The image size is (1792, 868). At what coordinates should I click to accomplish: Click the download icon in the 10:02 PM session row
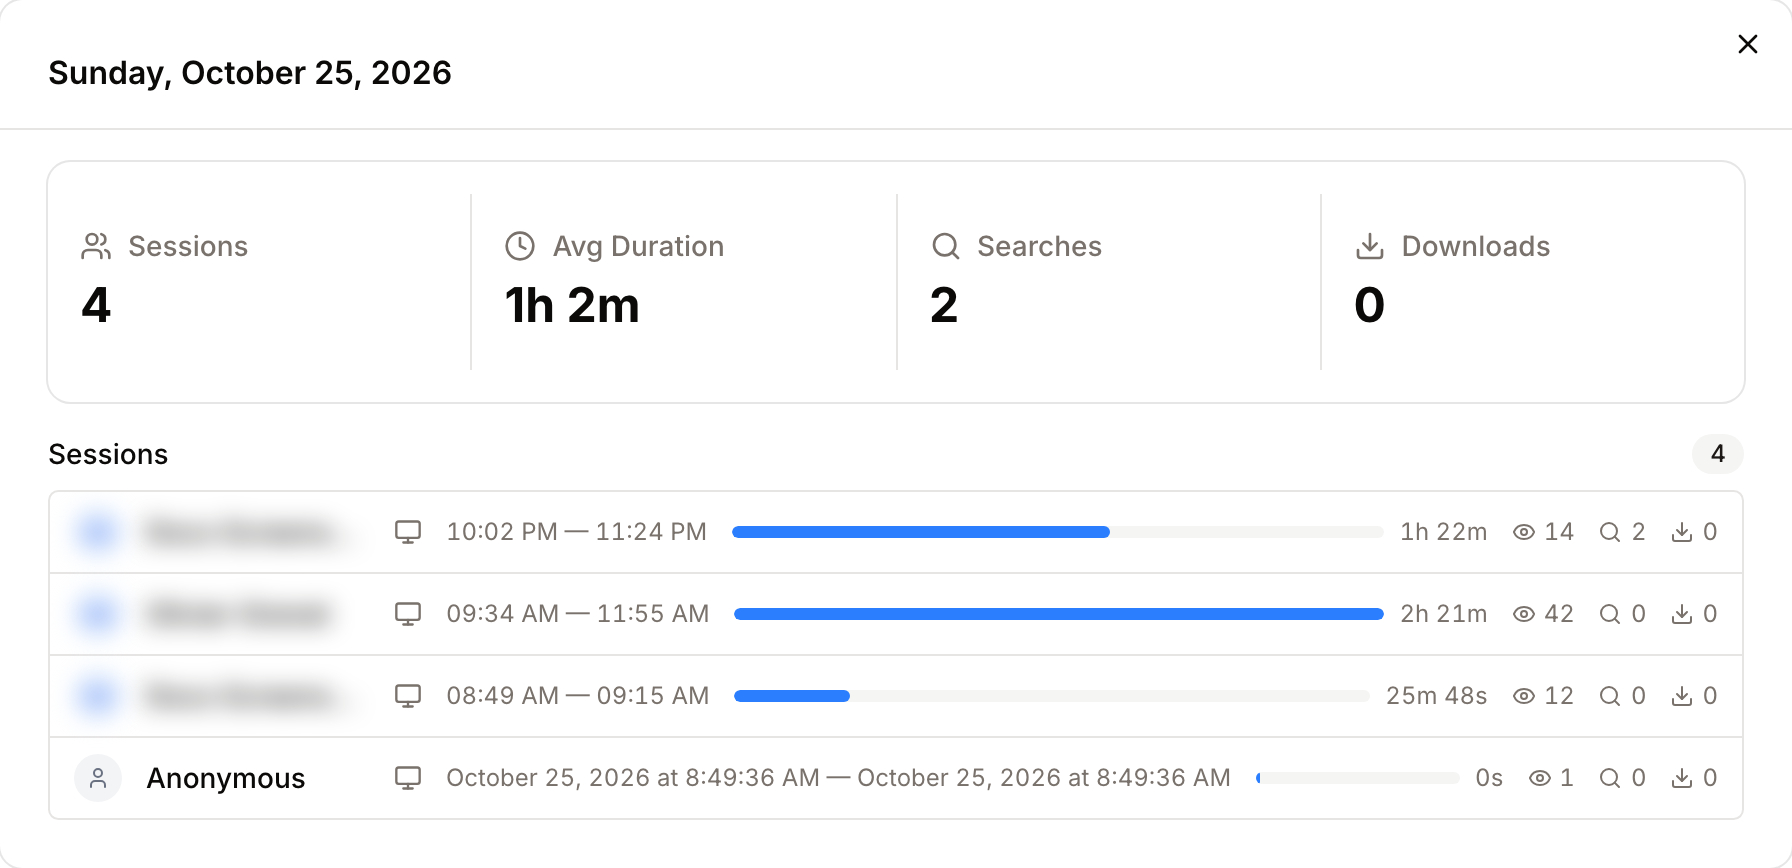(1682, 532)
